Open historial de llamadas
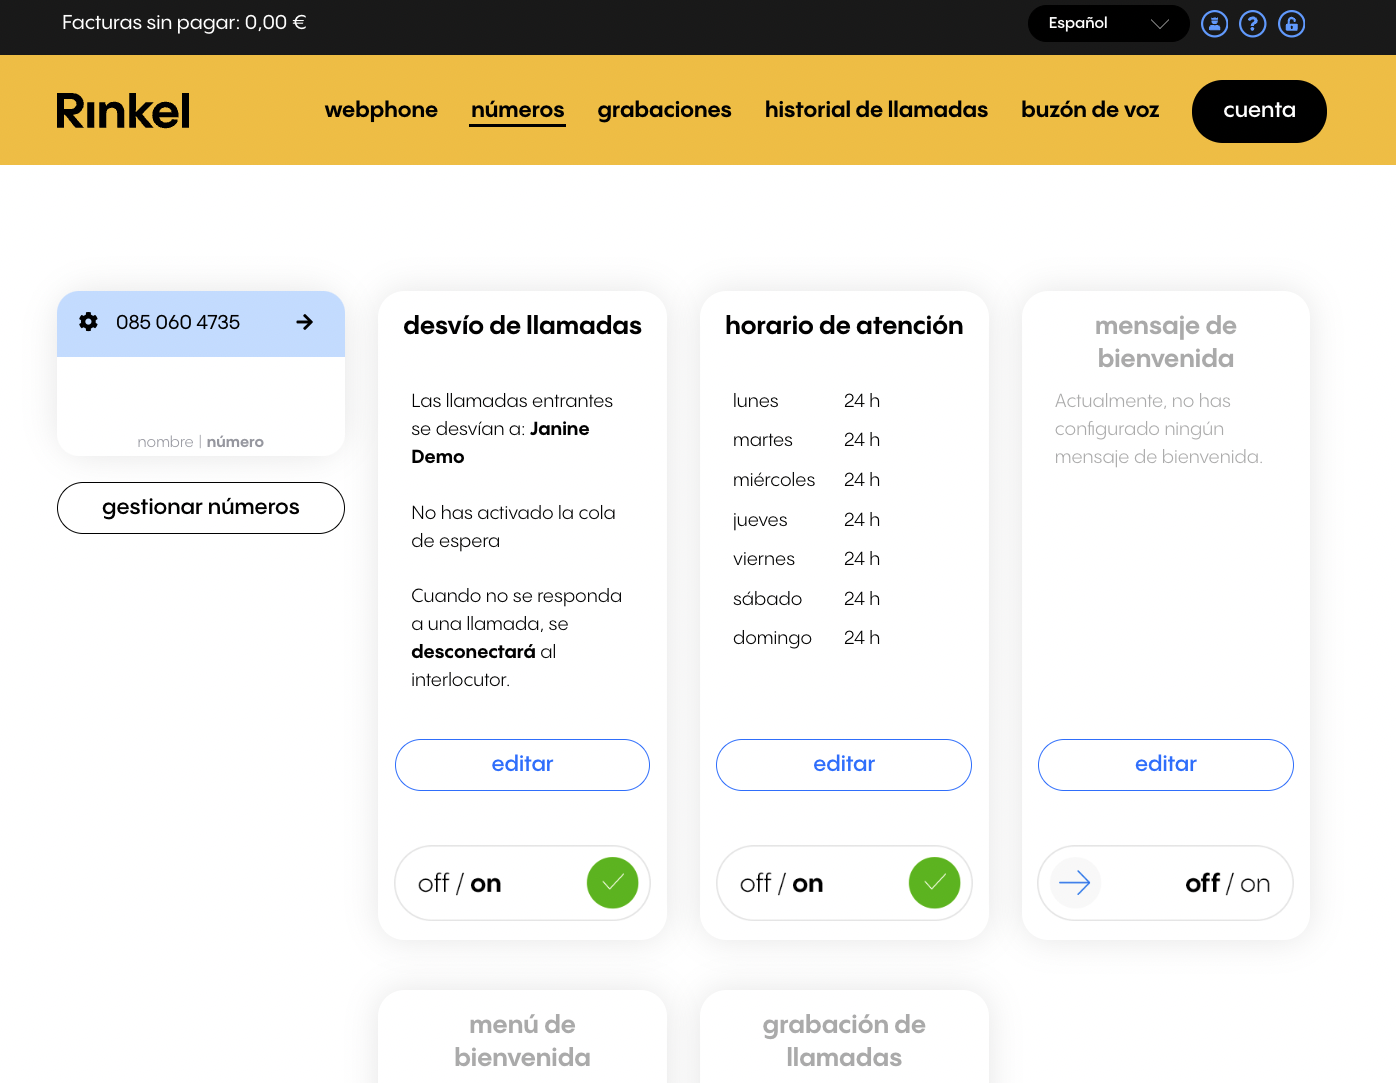The image size is (1396, 1083). (876, 110)
